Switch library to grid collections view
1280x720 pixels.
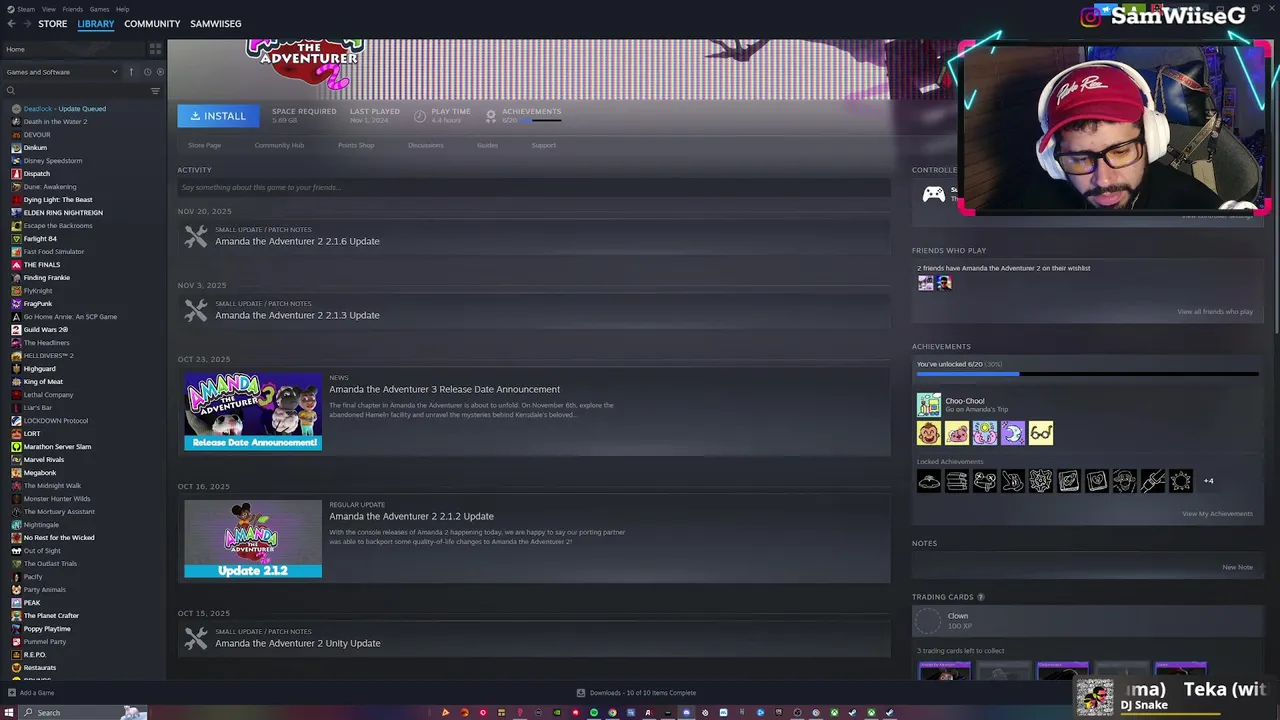tap(155, 48)
